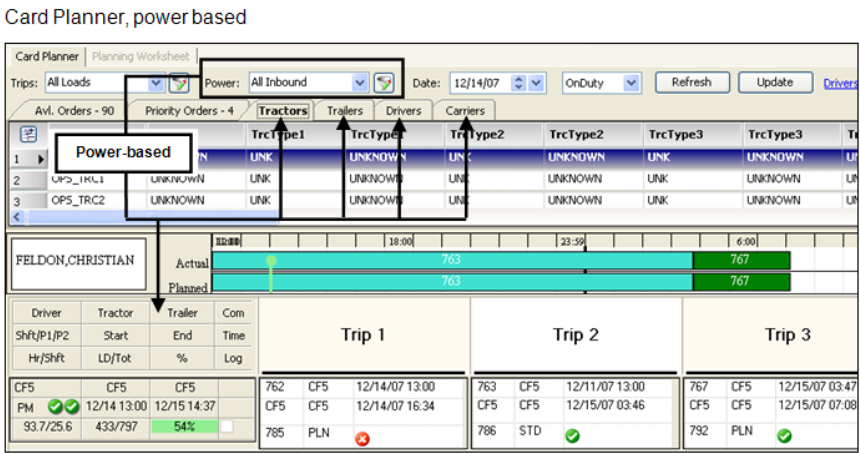
Task: Open the Date calendar dropdown arrow
Action: click(538, 83)
